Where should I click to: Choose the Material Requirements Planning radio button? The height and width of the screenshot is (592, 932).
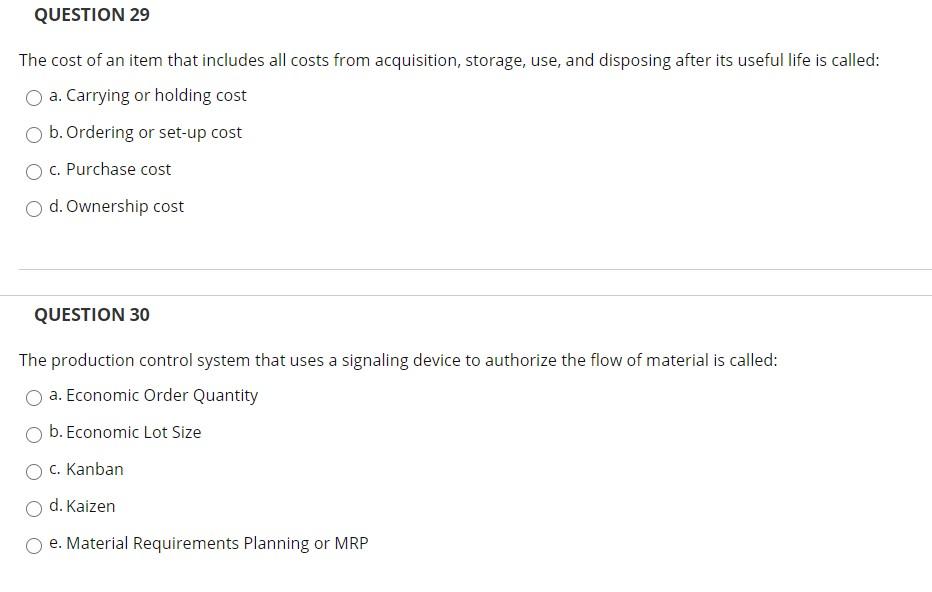coord(34,546)
